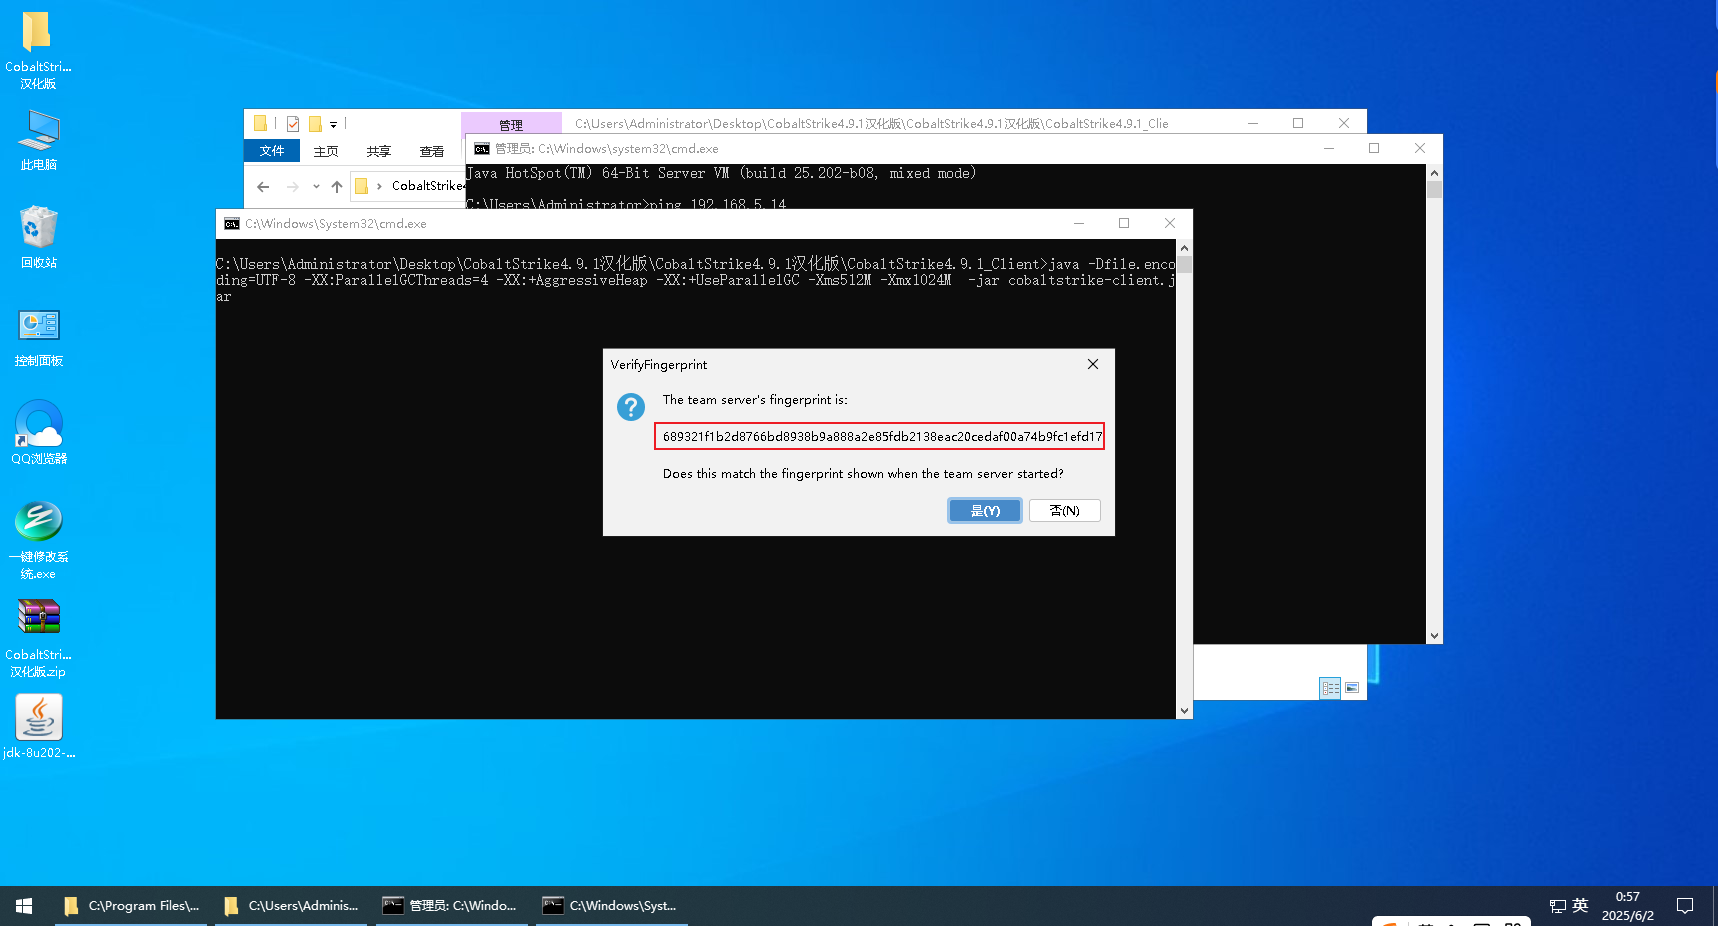1718x926 pixels.
Task: Switch to 管理员 cmd taskbar window
Action: 451,906
